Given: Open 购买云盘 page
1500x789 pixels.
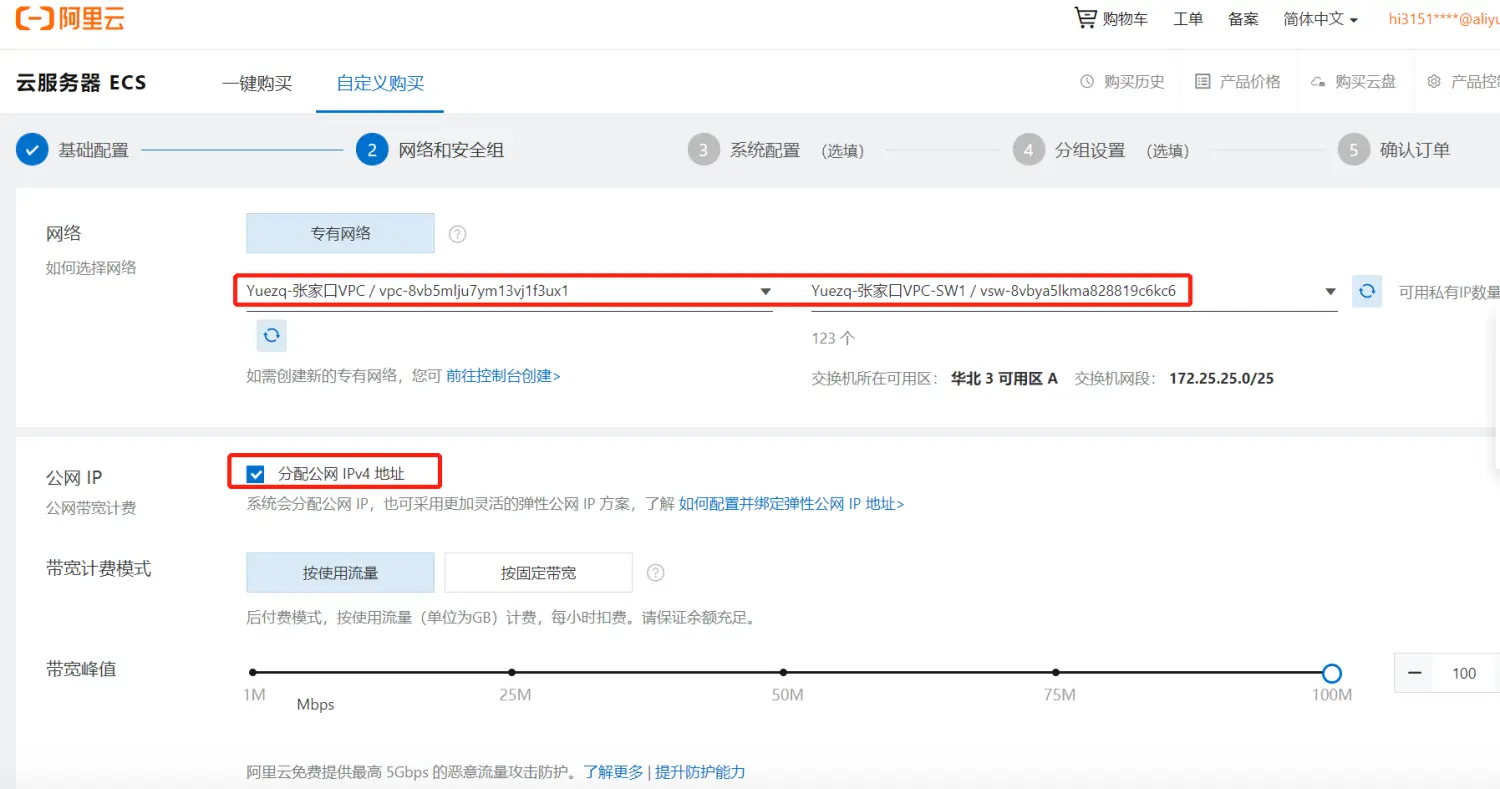Looking at the screenshot, I should pos(1366,82).
